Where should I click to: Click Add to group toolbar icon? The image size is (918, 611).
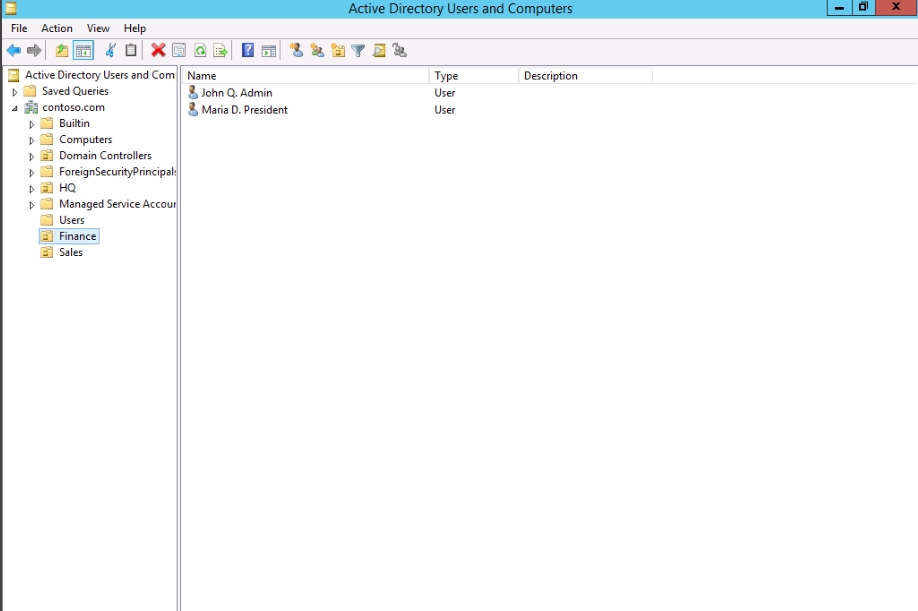click(x=399, y=51)
